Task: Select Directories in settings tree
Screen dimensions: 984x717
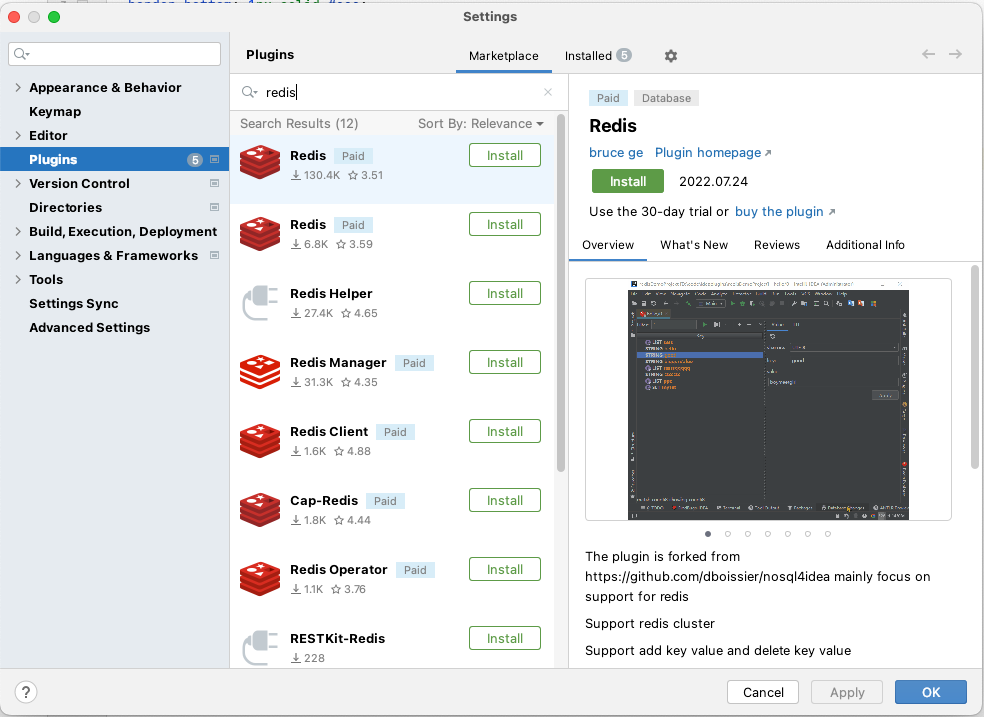Action: 65,207
